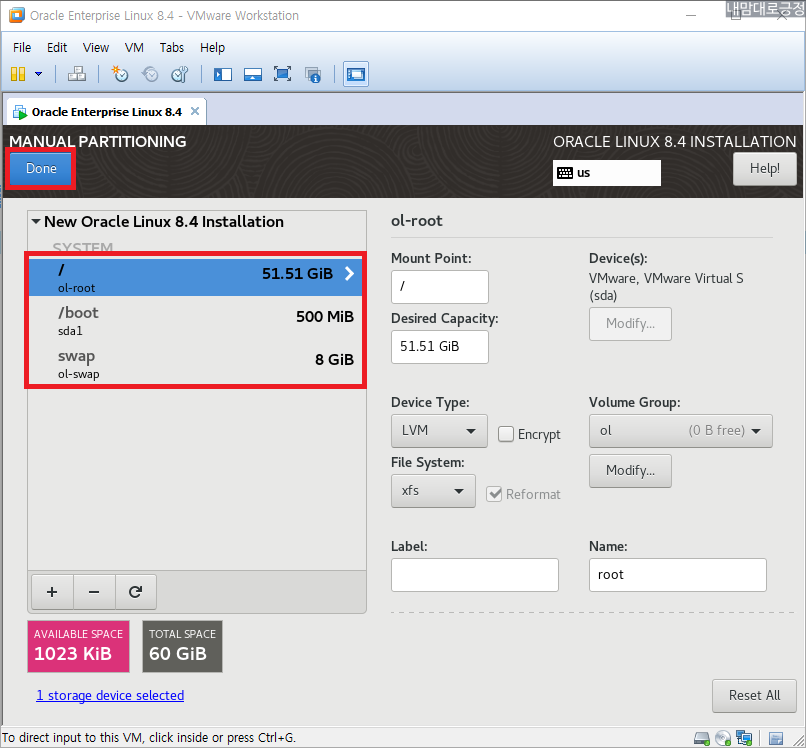Remove selected mount point with minus button

94,592
